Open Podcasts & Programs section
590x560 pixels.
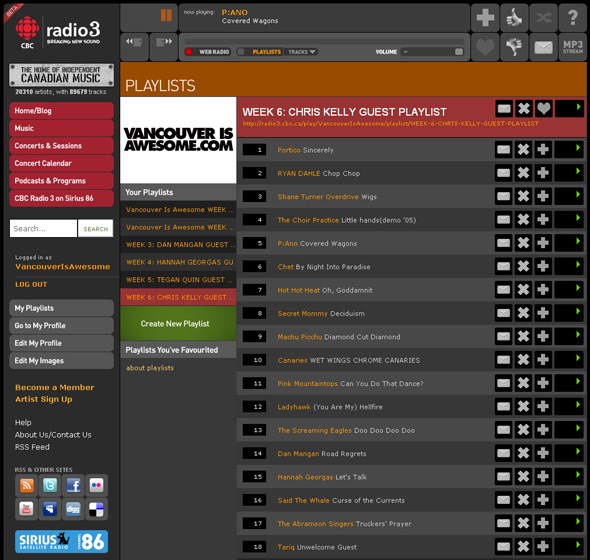62,181
